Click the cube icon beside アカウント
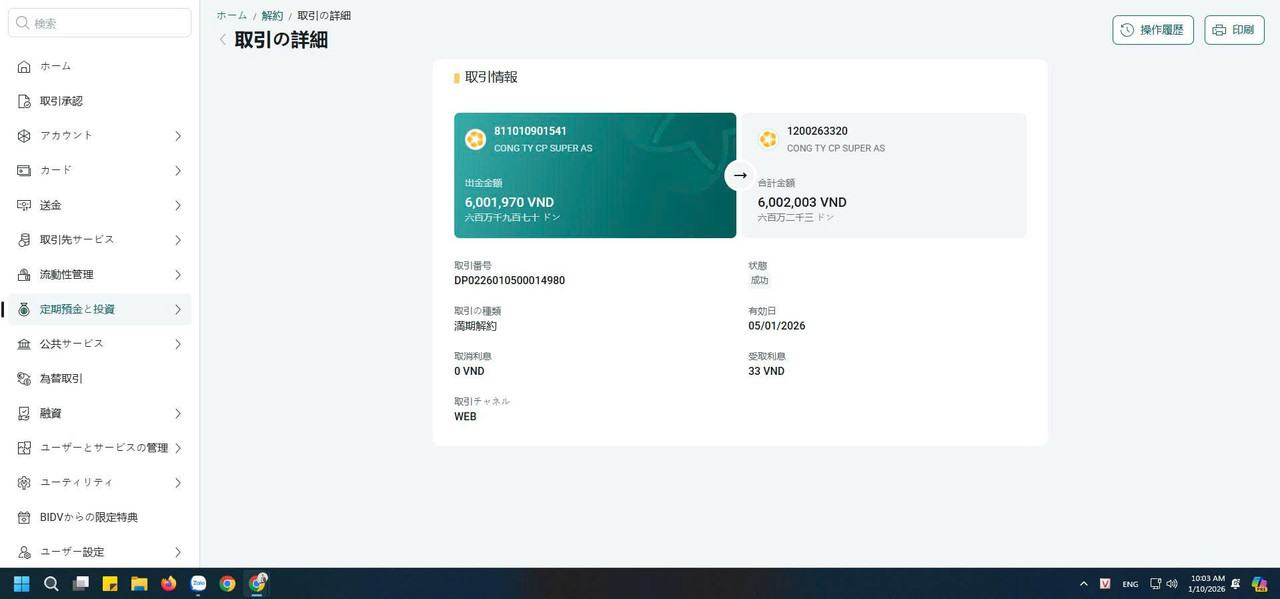Viewport: 1280px width, 599px height. tap(24, 135)
